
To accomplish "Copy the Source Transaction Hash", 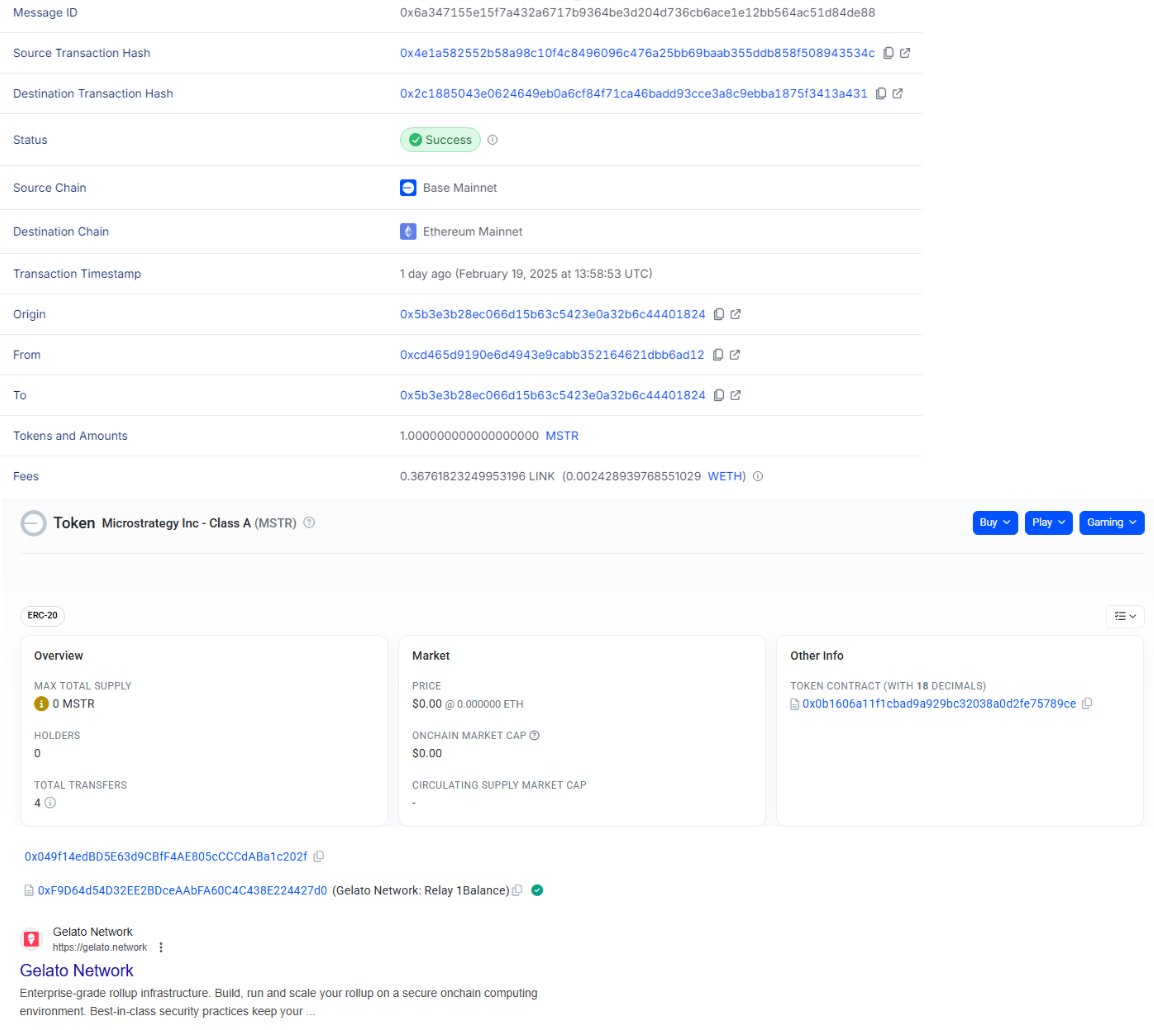I will [888, 53].
